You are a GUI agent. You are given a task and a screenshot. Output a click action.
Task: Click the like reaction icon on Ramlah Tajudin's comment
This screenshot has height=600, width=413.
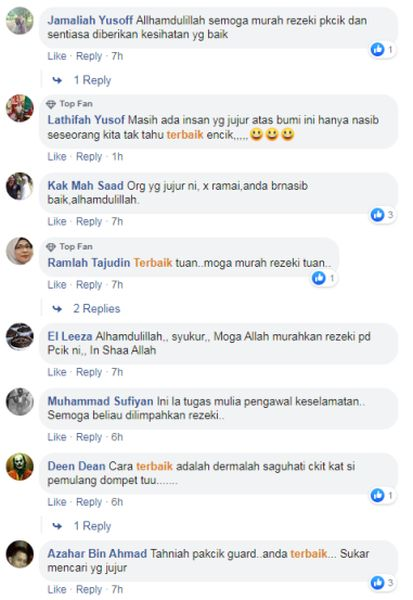(x=318, y=278)
